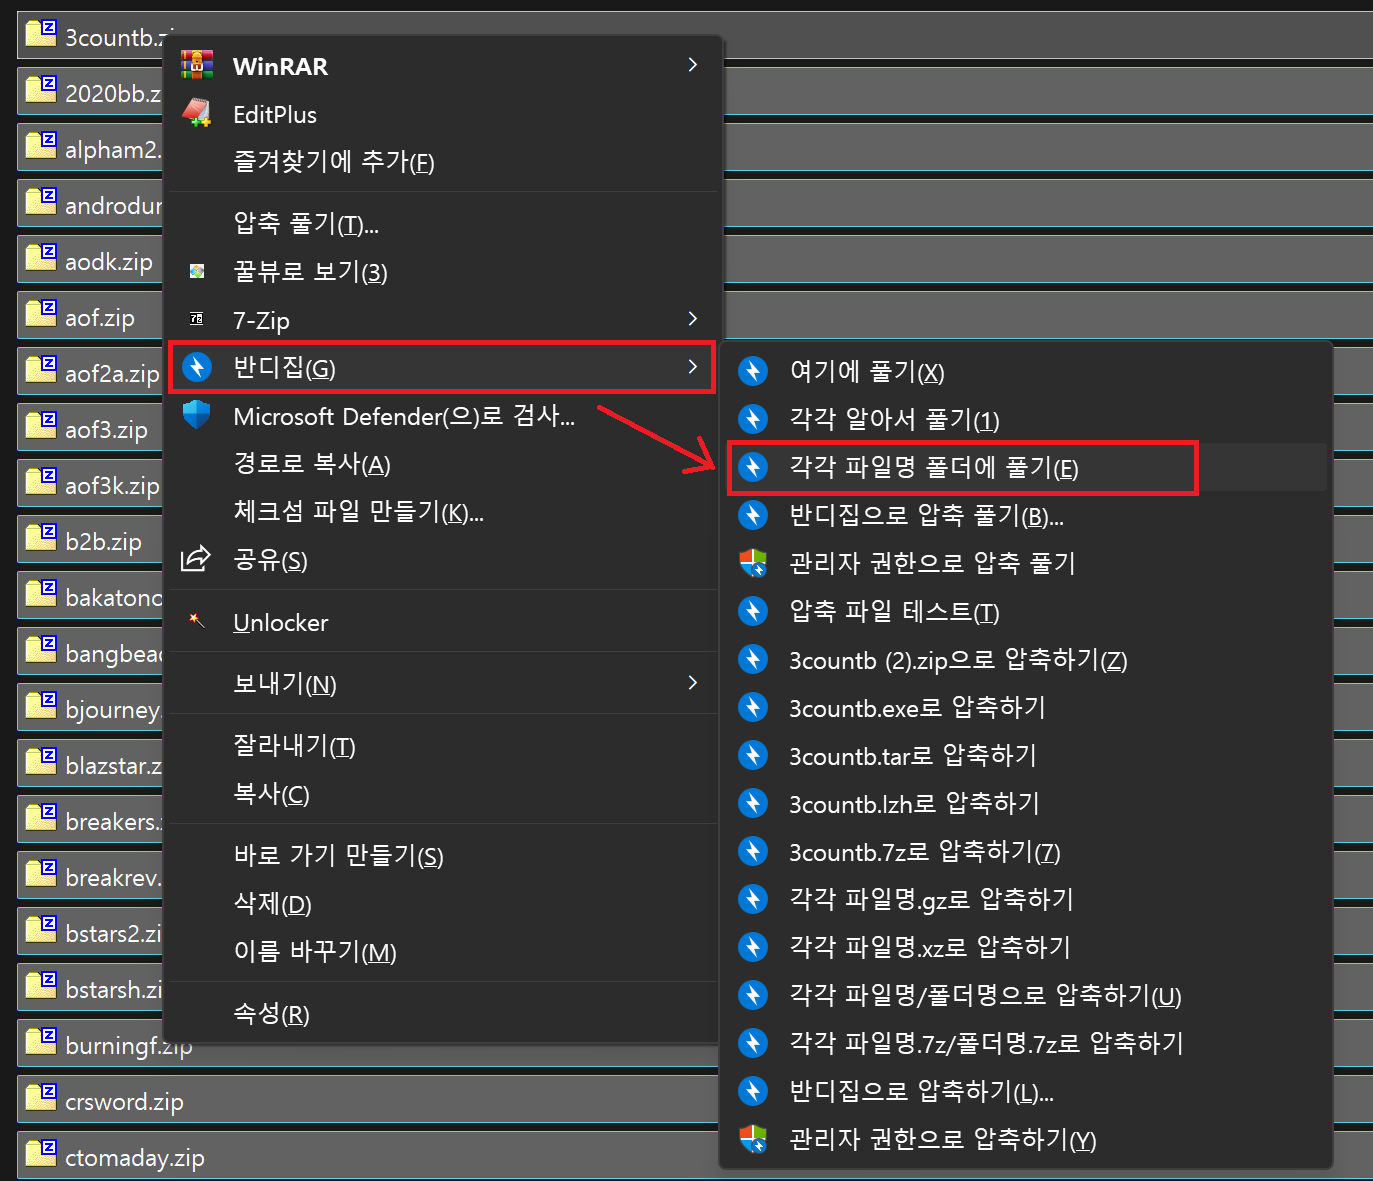Choose 경로로 복사(A)

312,464
